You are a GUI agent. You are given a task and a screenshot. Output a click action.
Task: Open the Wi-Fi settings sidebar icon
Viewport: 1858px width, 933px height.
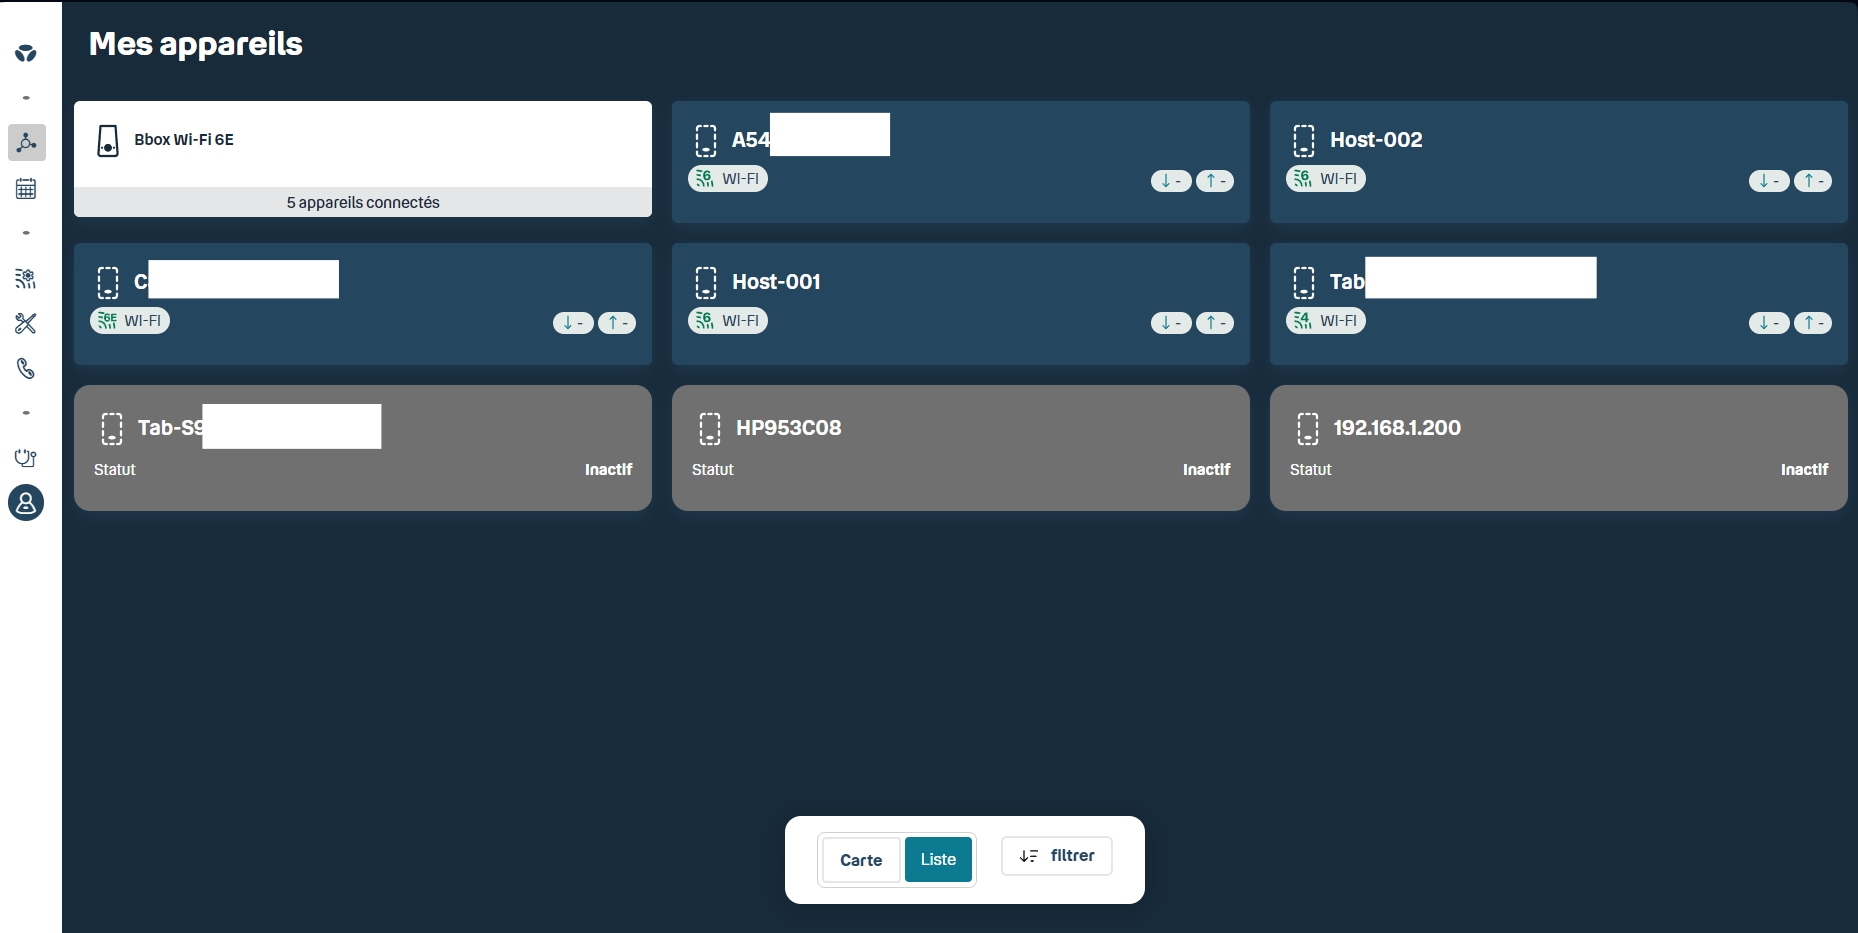(x=26, y=279)
